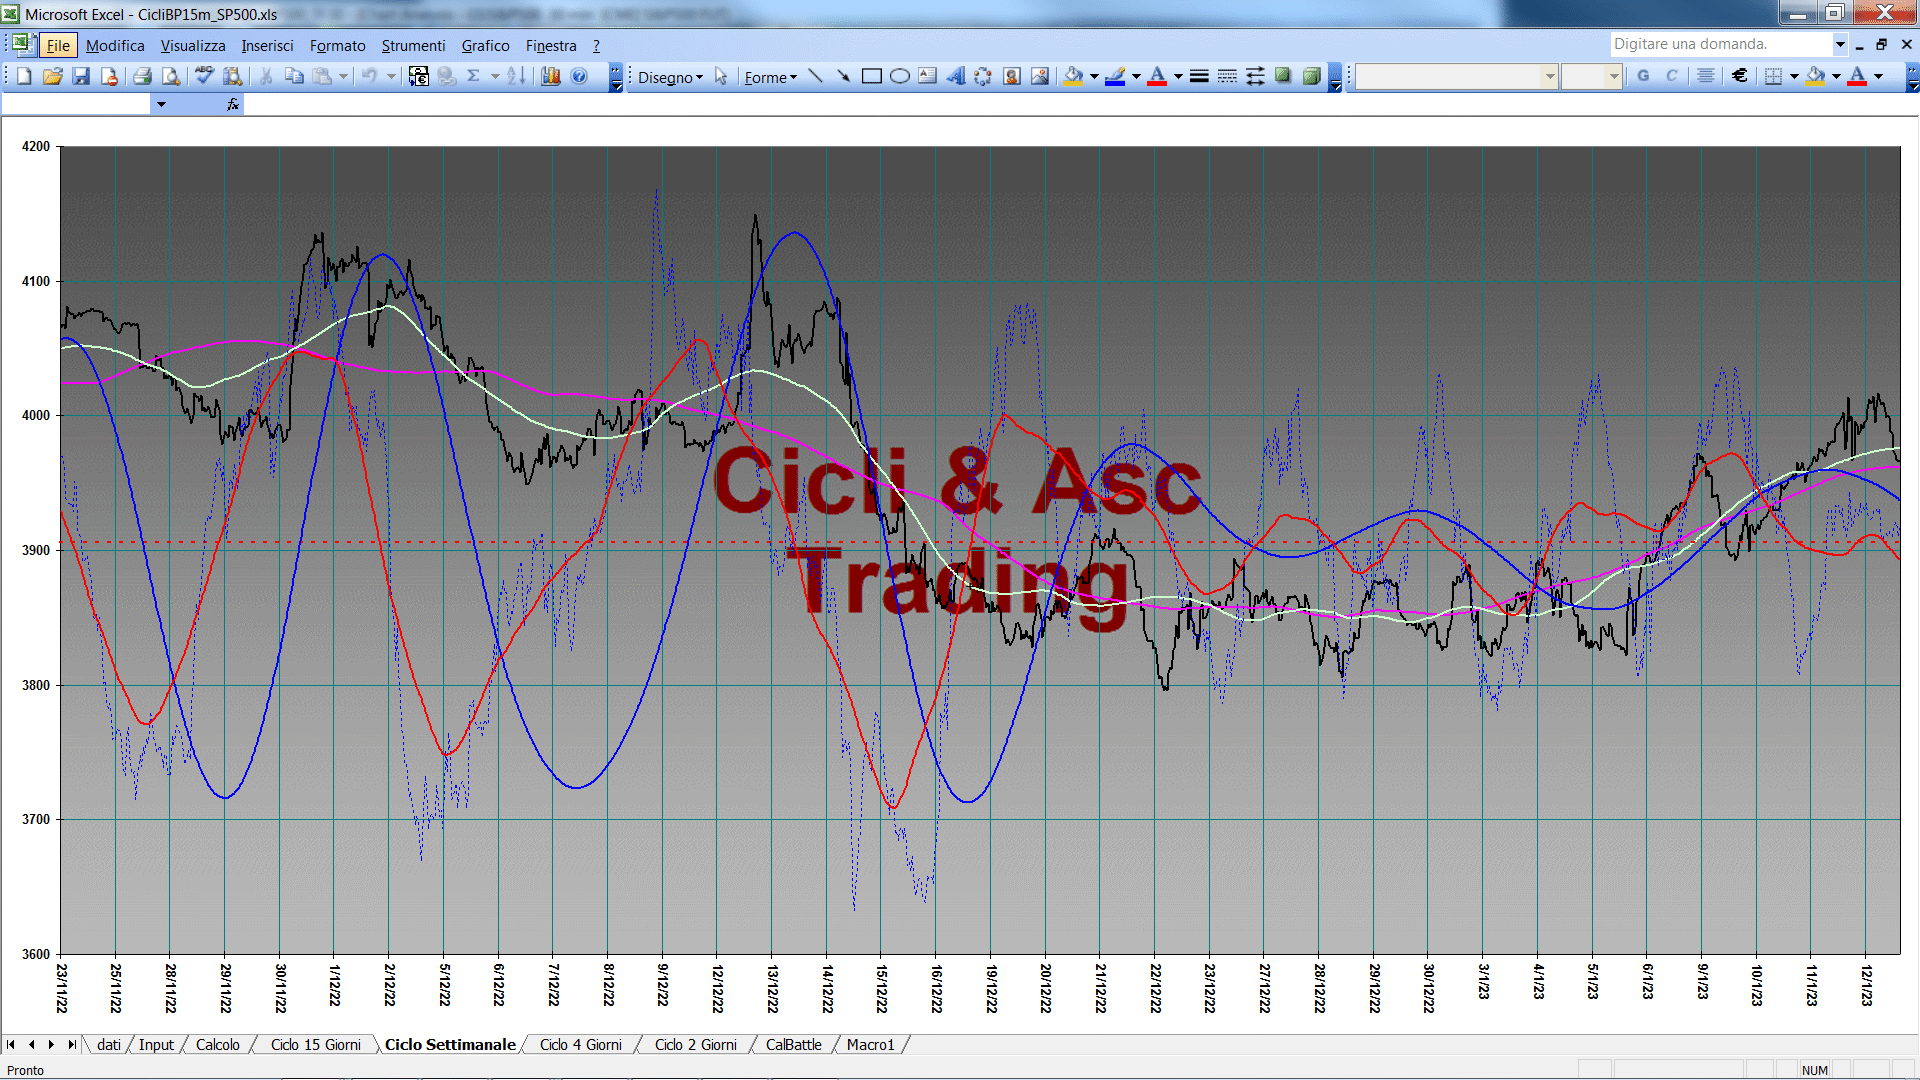Select the Rectangle drawing tool
This screenshot has height=1080, width=1920.
(872, 76)
